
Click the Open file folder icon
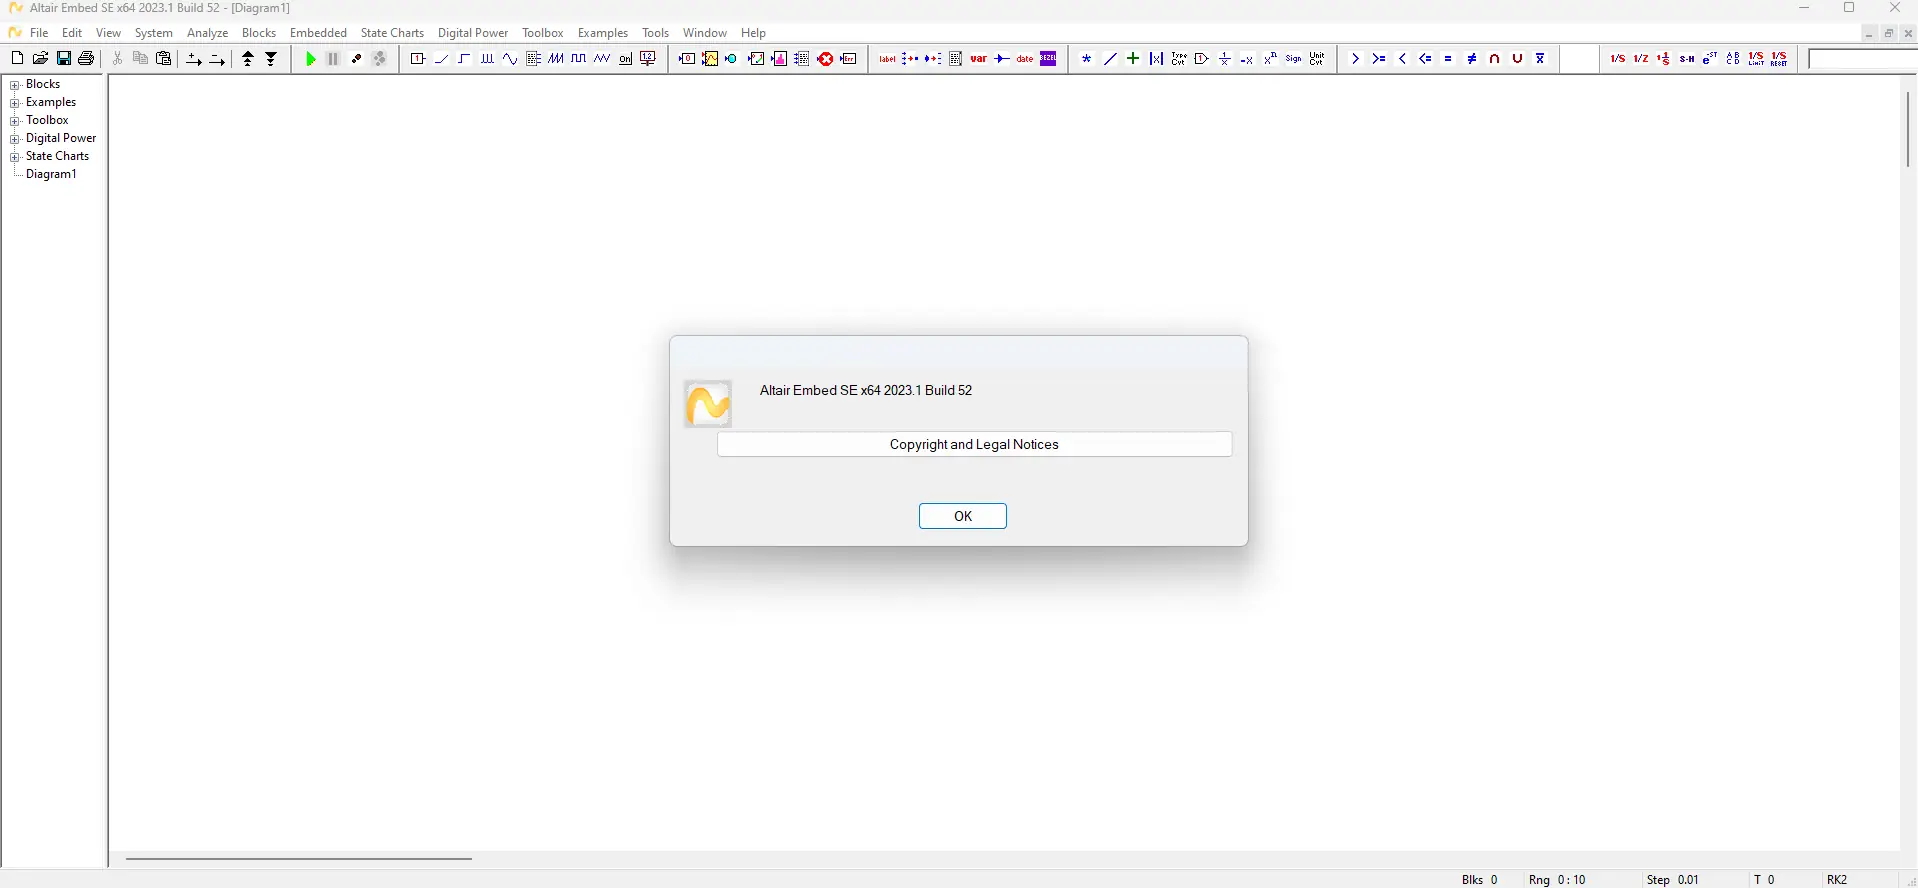point(40,59)
